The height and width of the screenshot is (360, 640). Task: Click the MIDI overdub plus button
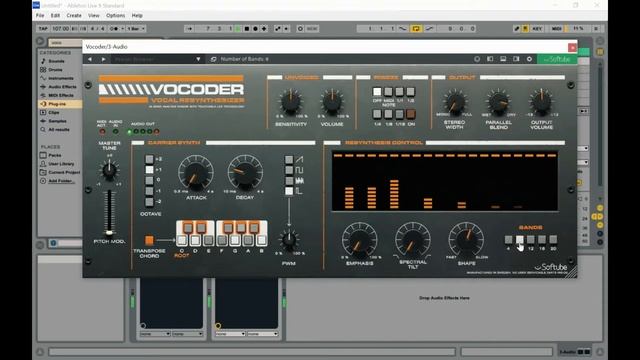click(x=264, y=29)
